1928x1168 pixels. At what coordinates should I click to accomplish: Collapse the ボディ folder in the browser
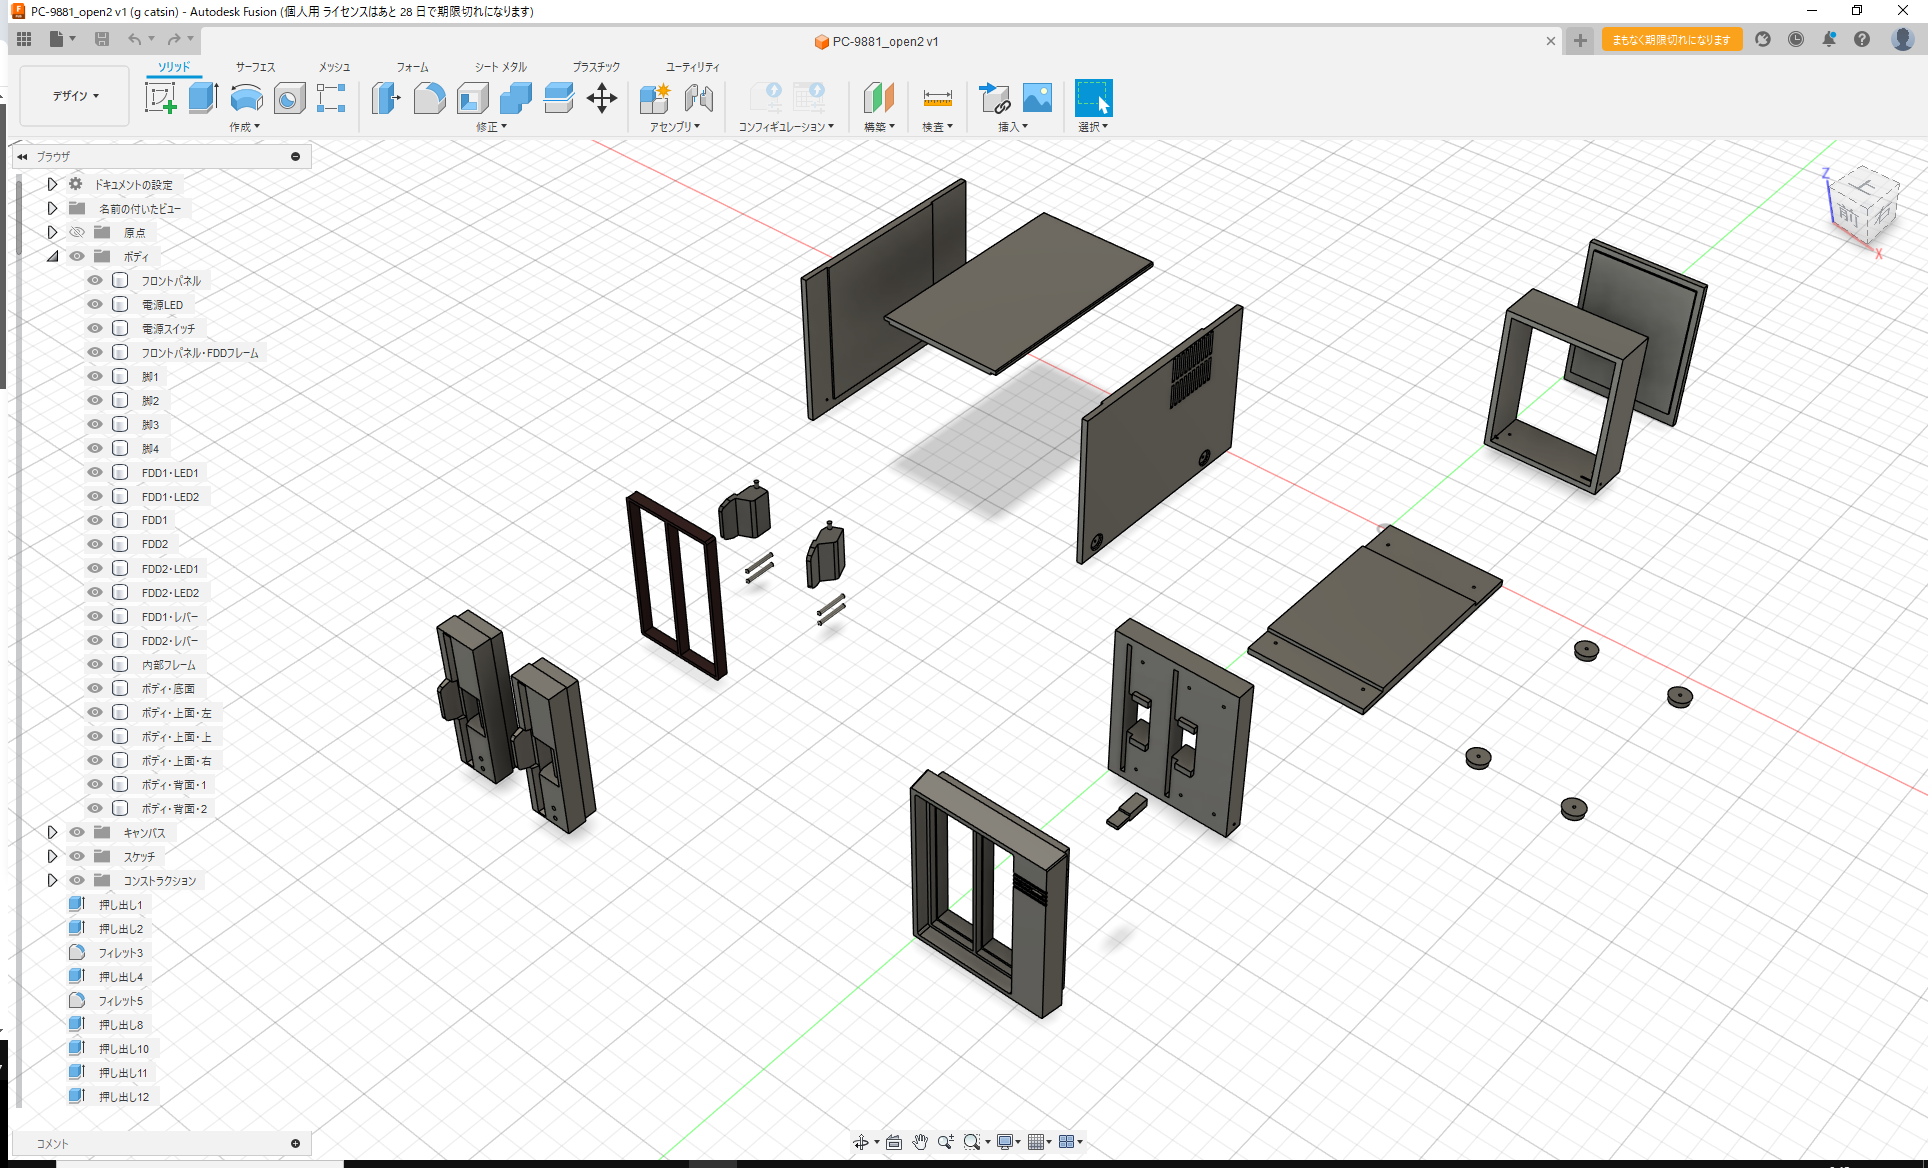[52, 256]
